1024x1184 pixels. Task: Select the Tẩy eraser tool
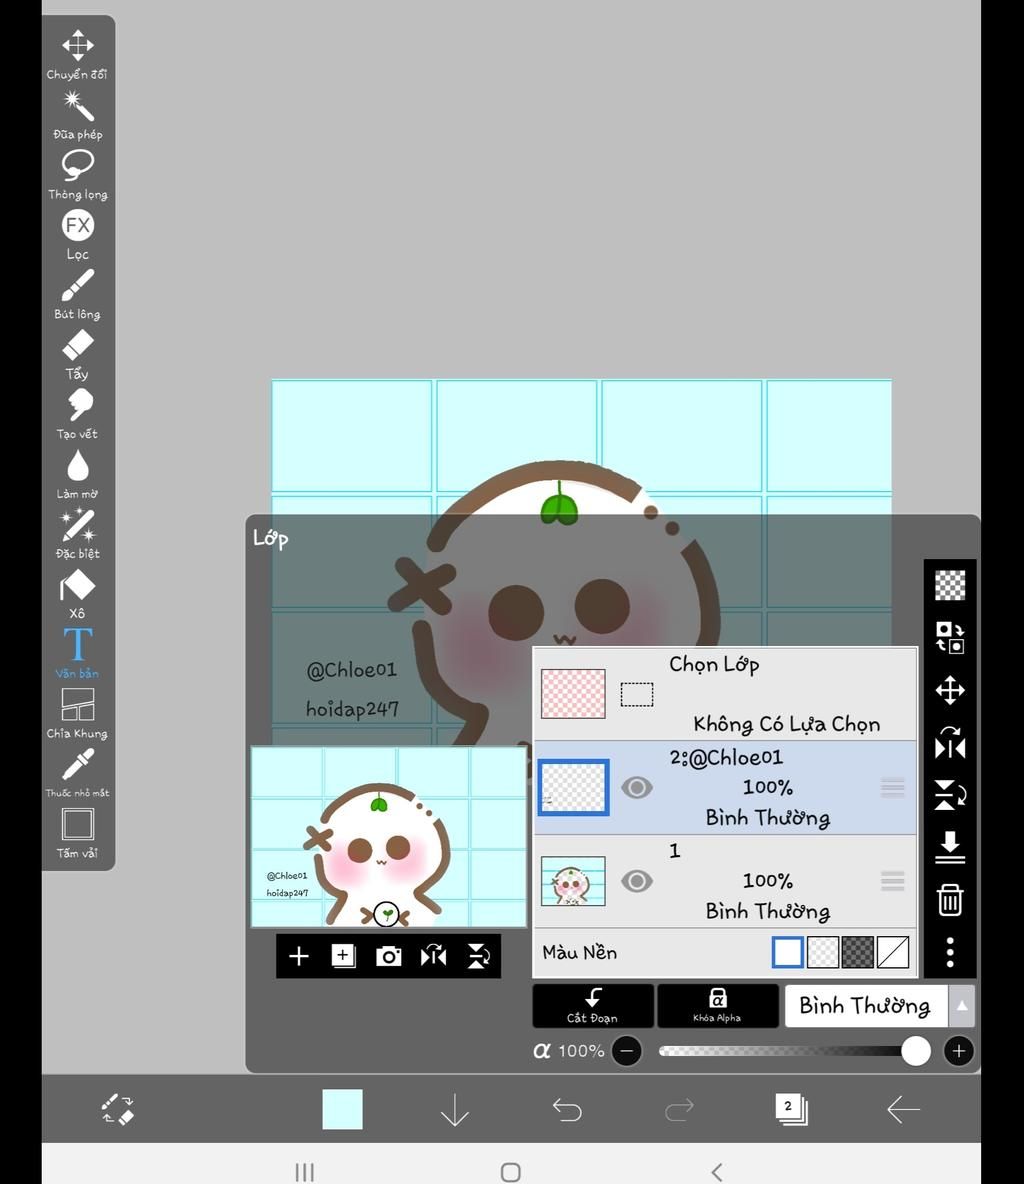coord(77,354)
